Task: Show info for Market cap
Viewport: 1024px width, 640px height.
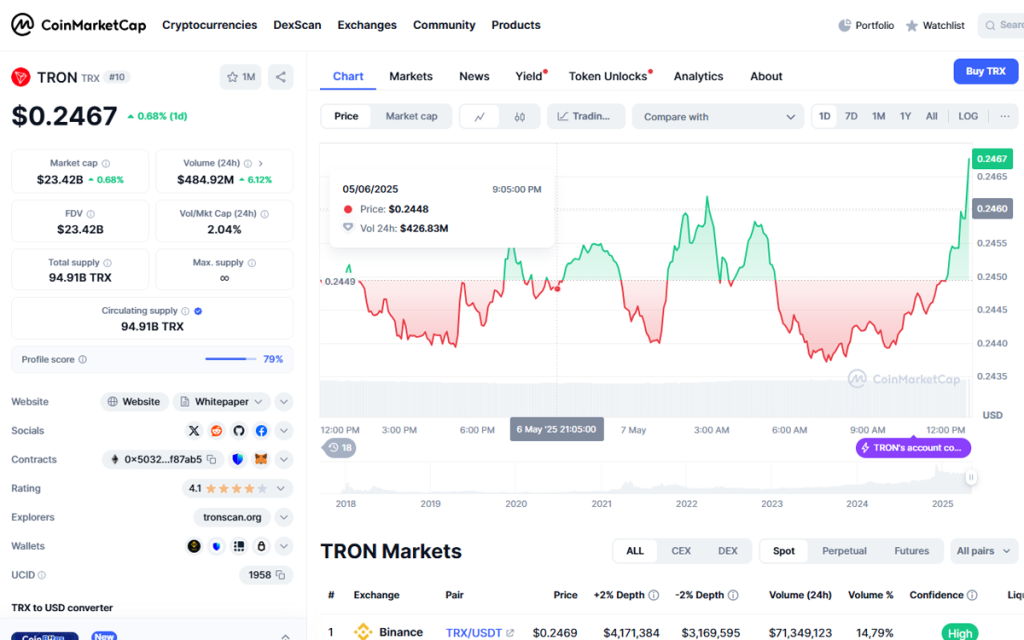Action: [106, 163]
